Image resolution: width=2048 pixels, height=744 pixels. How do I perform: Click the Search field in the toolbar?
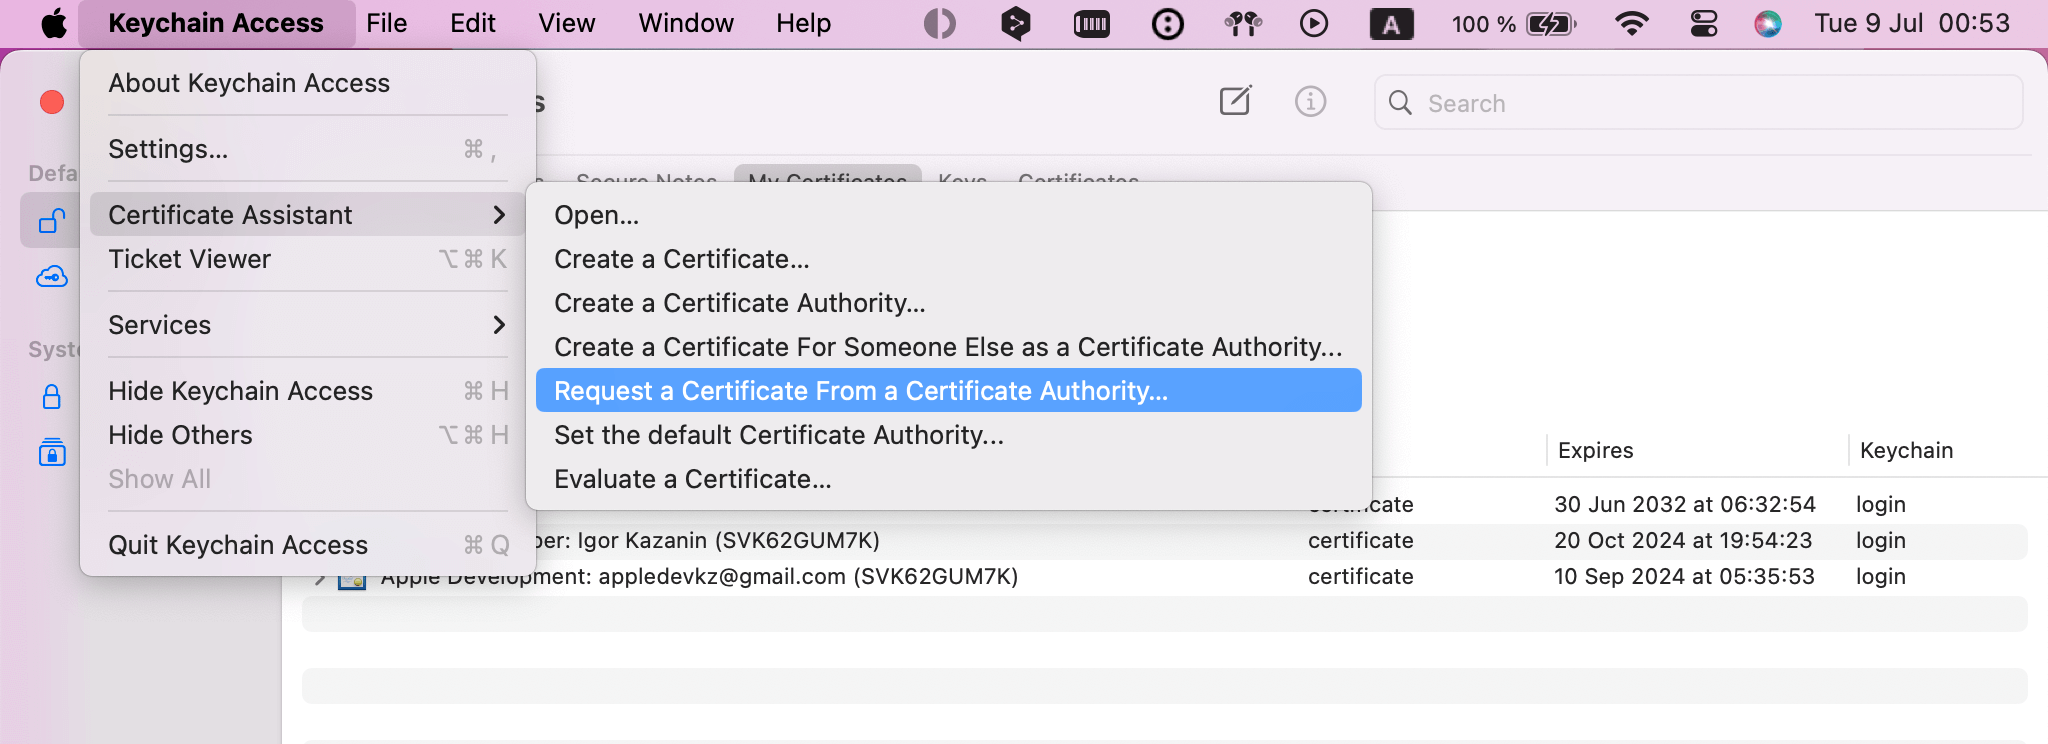pyautogui.click(x=1698, y=103)
